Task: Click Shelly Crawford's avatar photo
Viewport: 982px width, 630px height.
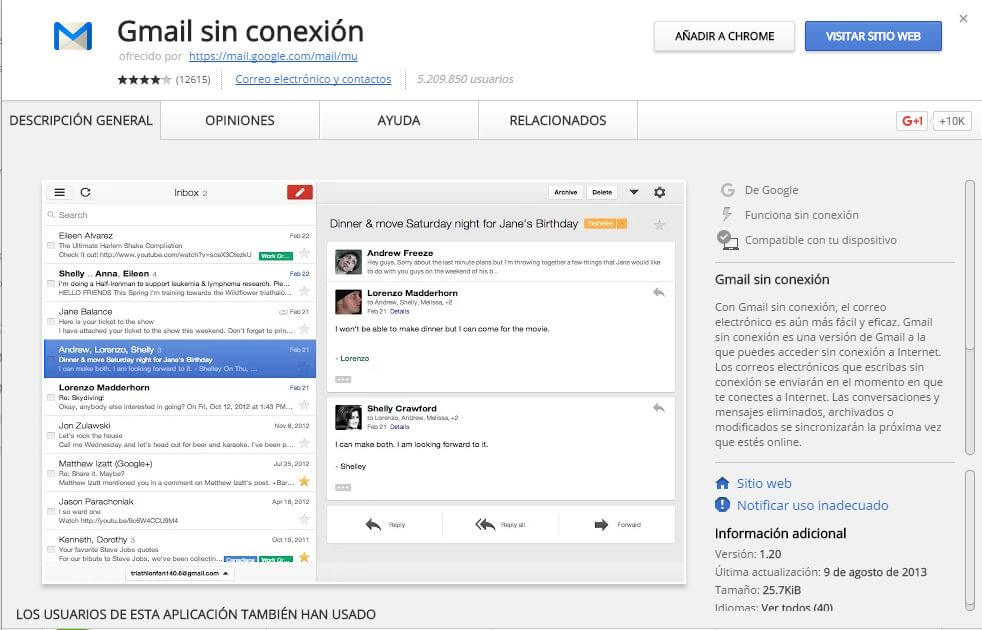Action: (x=348, y=417)
